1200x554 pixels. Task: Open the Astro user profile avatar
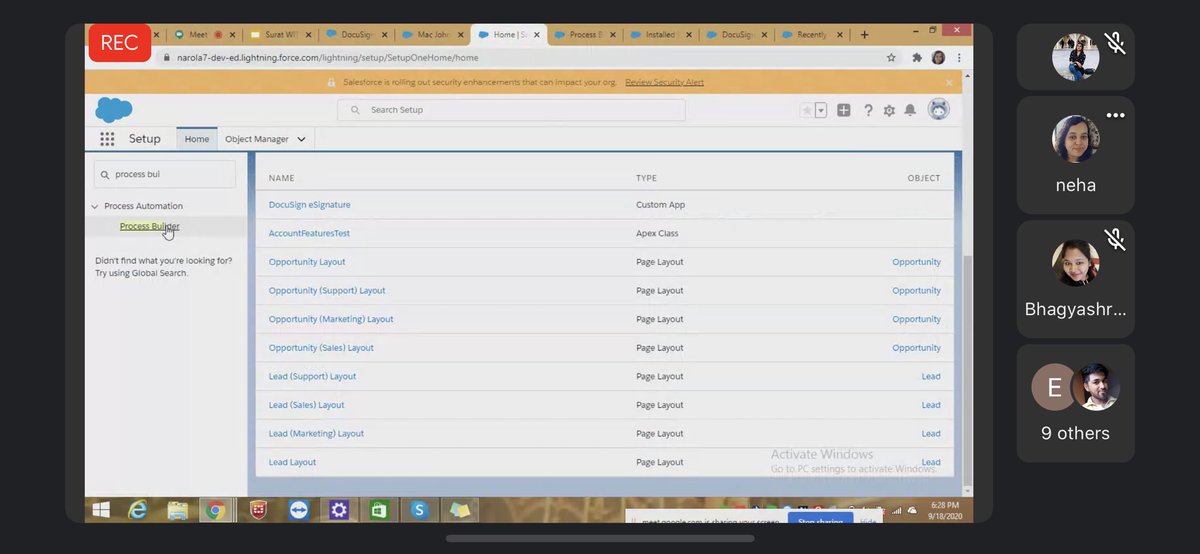[x=938, y=109]
